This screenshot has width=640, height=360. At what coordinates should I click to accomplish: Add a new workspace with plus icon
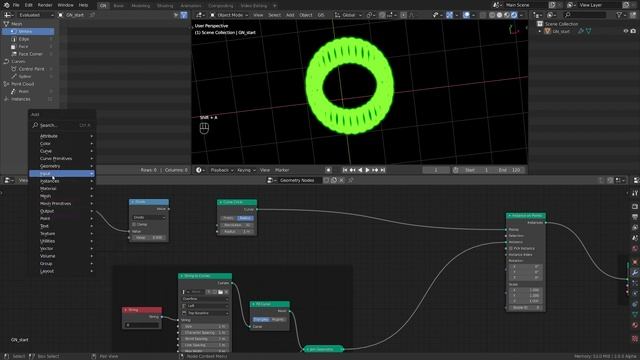pos(275,6)
